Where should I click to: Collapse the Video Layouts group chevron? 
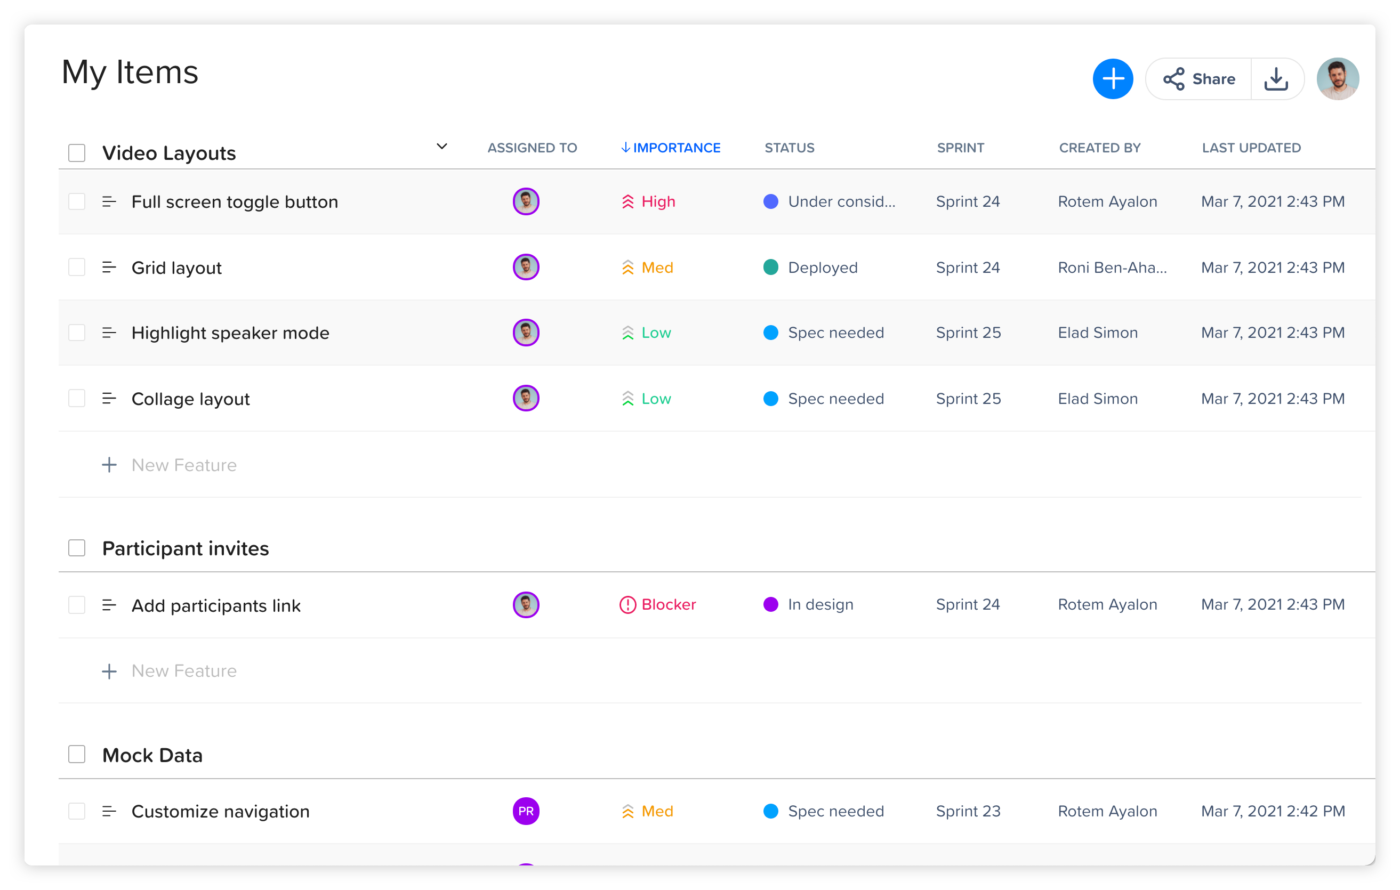coord(442,147)
